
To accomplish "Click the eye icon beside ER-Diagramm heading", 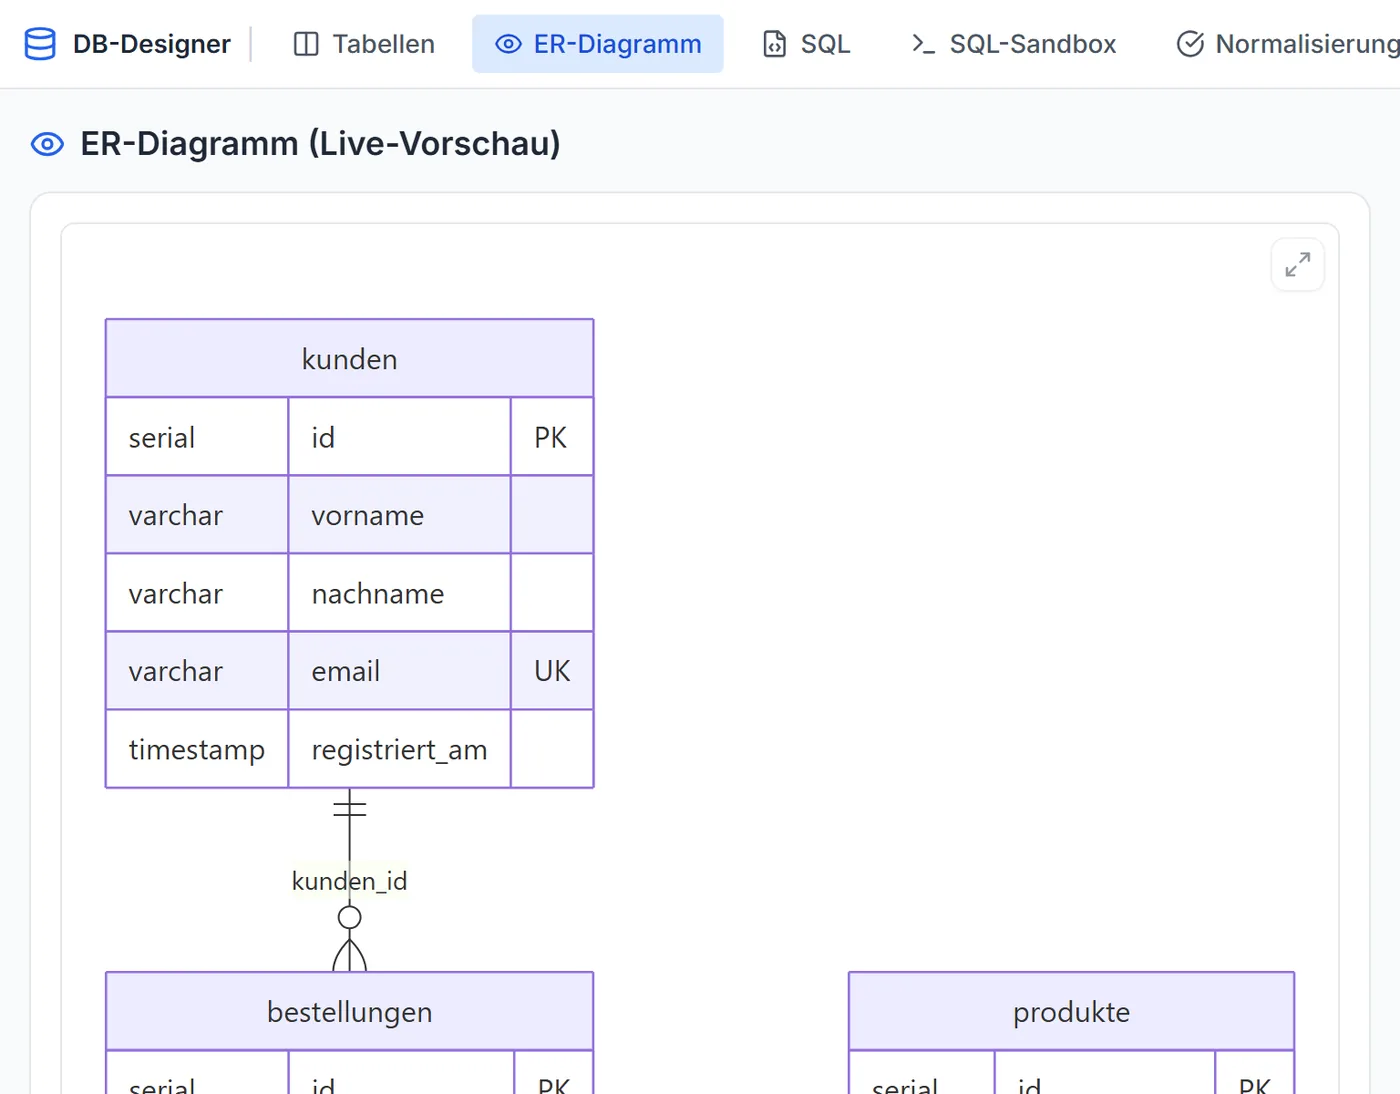I will pyautogui.click(x=47, y=144).
